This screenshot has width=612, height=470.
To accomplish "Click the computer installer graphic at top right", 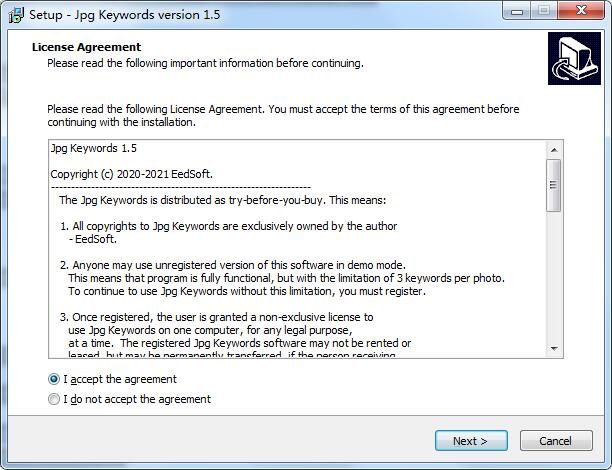I will (x=574, y=59).
